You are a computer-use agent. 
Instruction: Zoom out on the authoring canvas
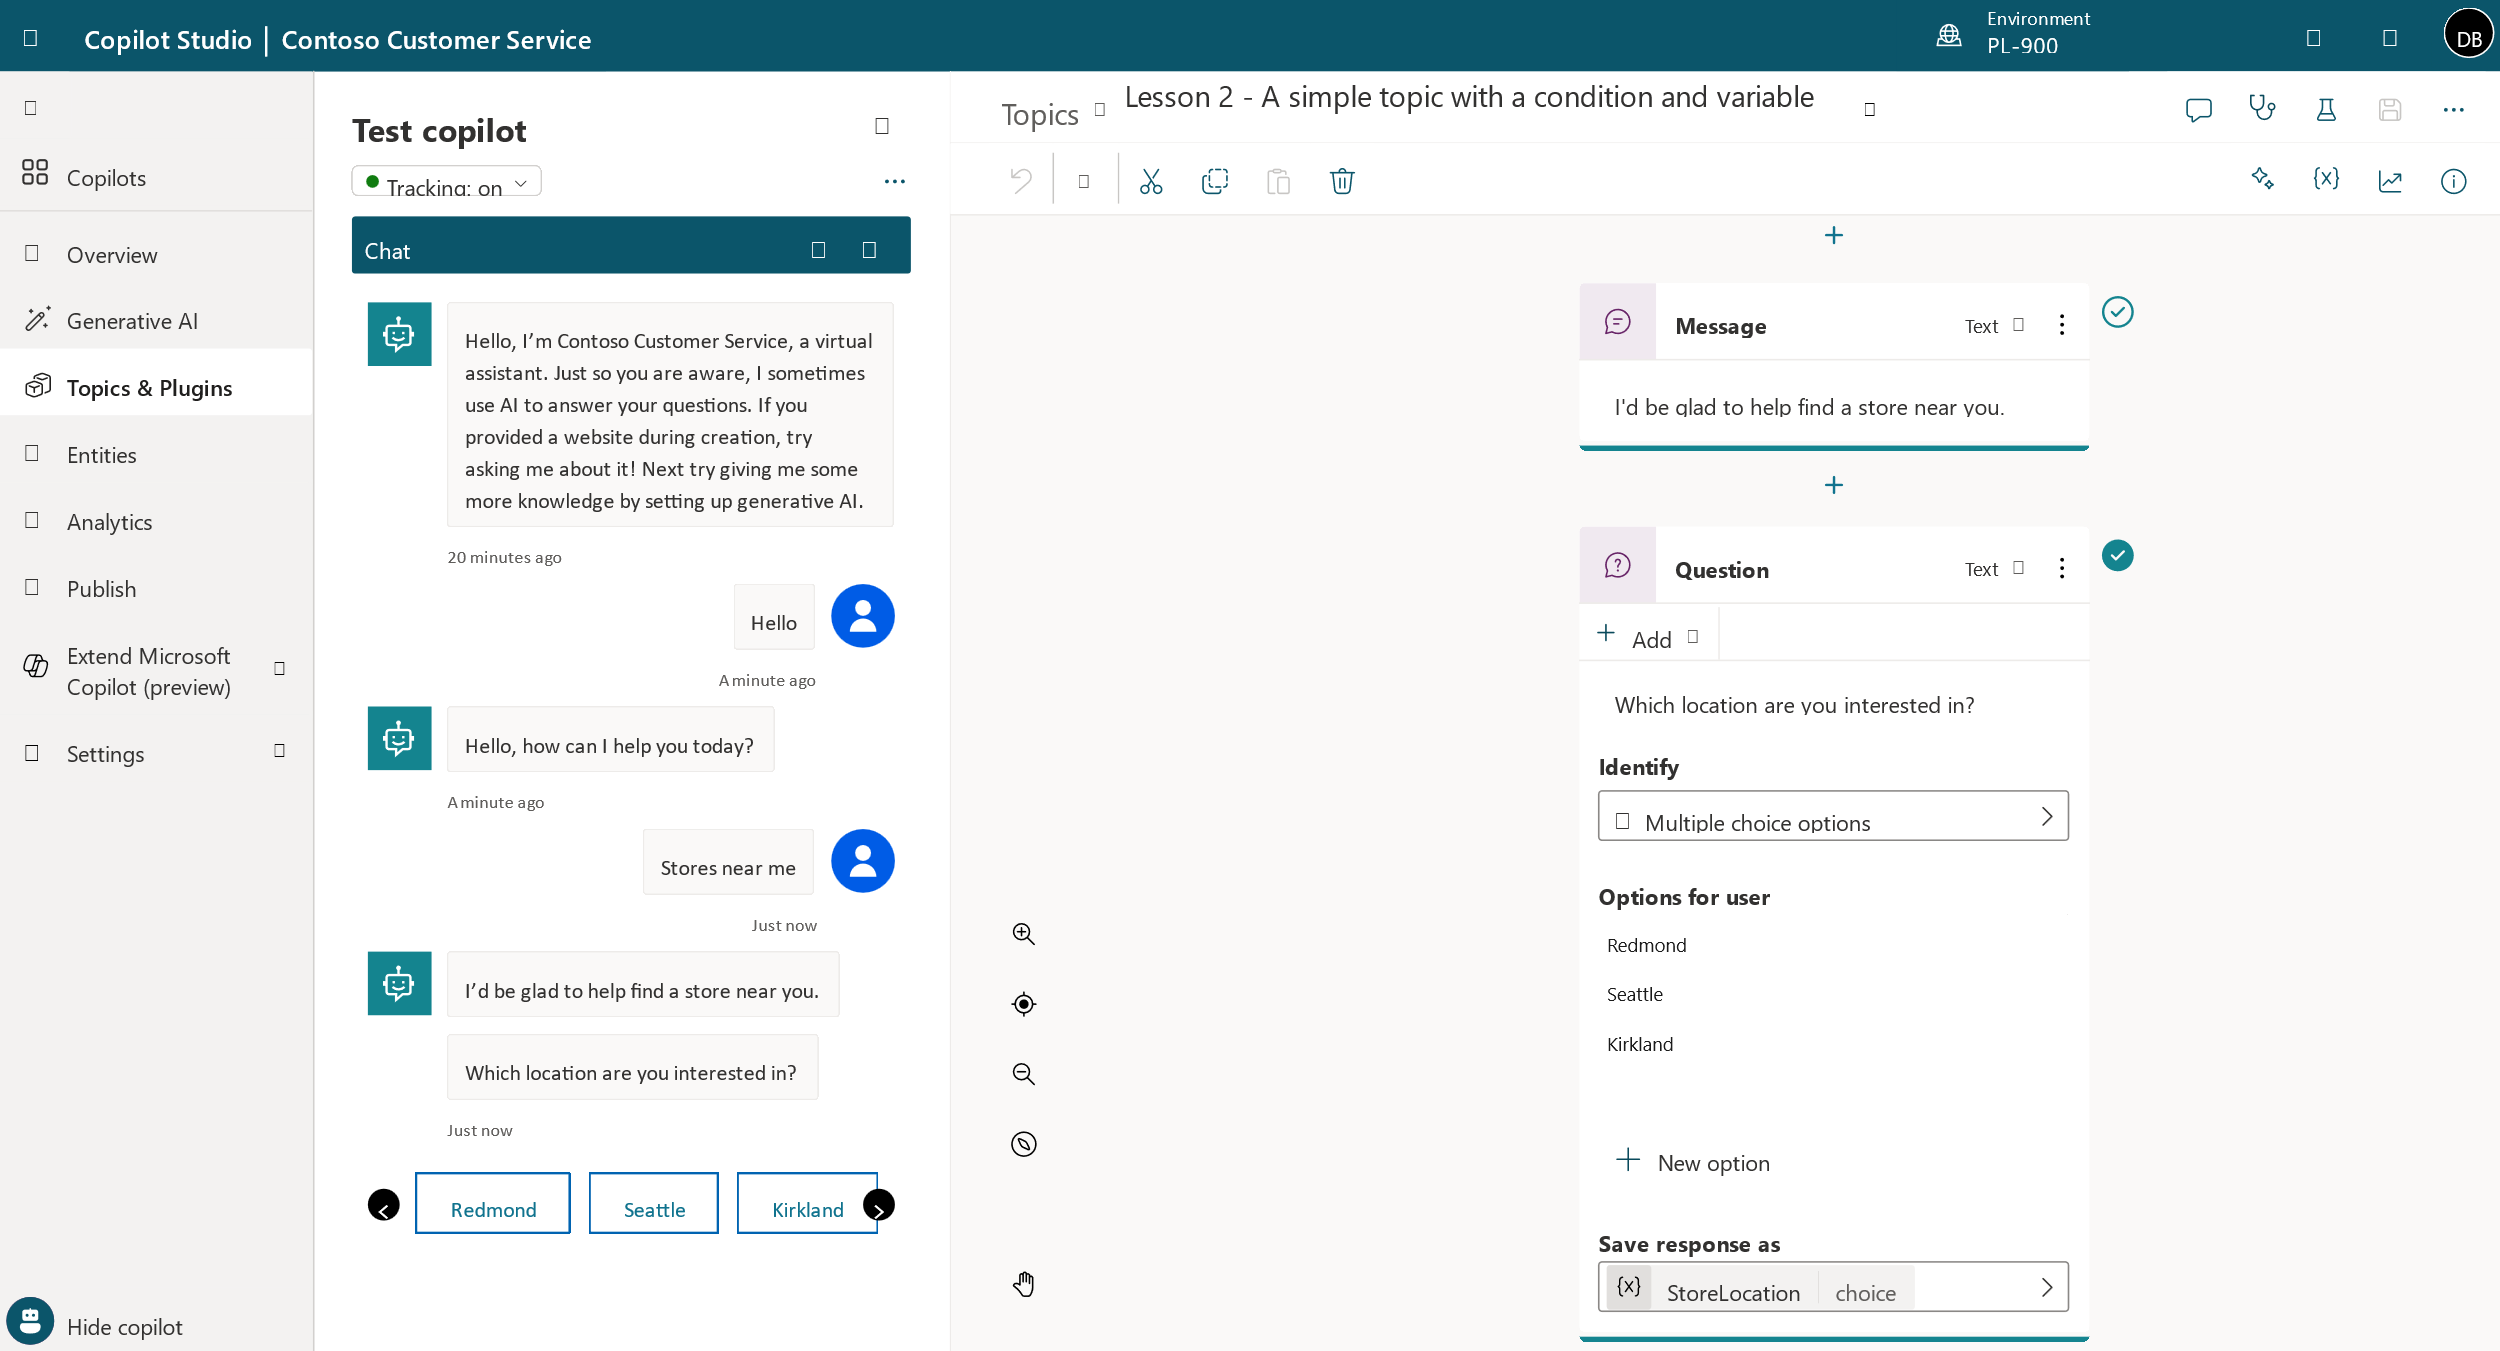1023,1074
